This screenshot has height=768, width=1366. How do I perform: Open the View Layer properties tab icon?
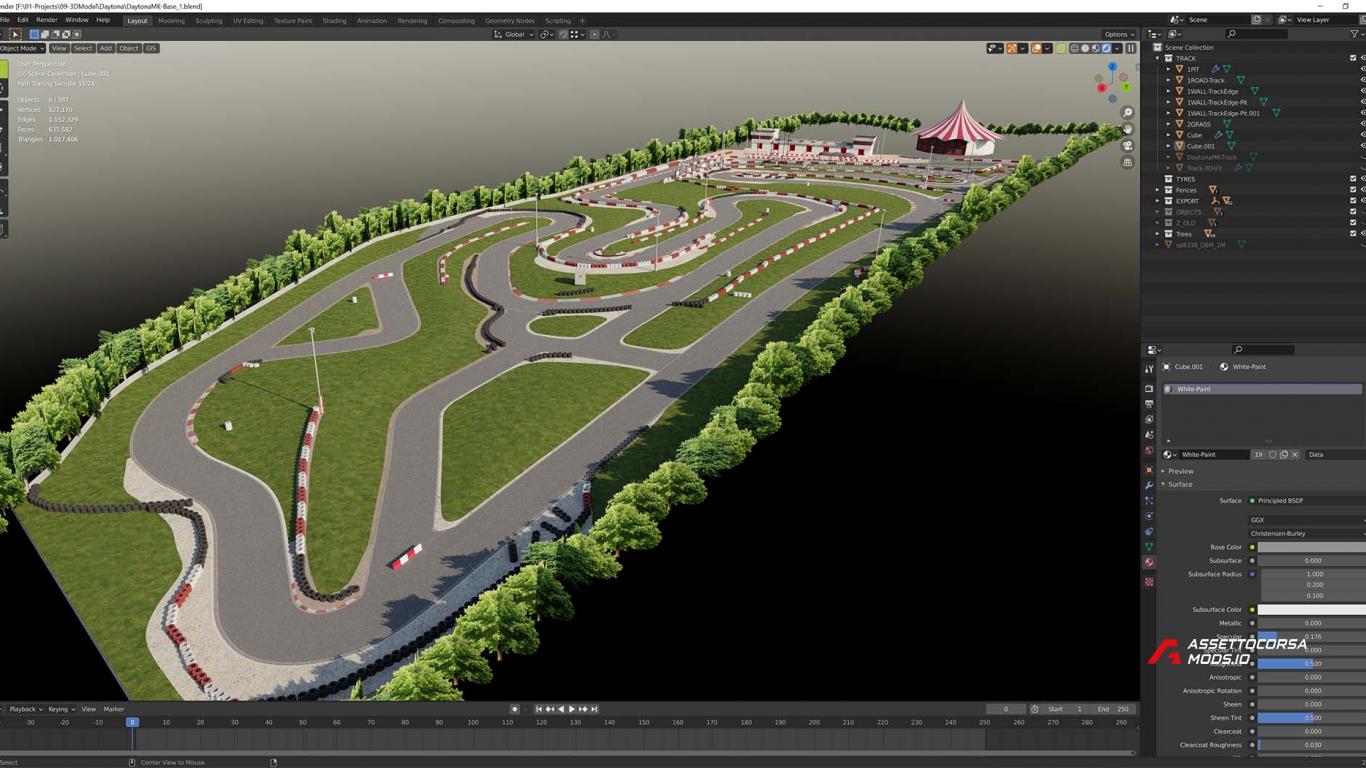tap(1149, 419)
